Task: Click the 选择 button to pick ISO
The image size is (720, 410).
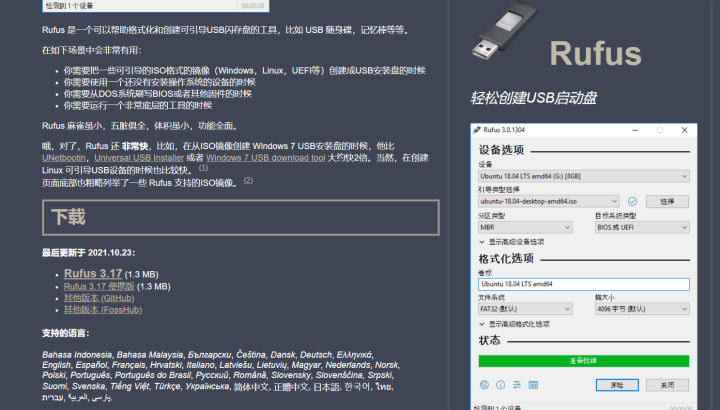Action: coord(667,202)
